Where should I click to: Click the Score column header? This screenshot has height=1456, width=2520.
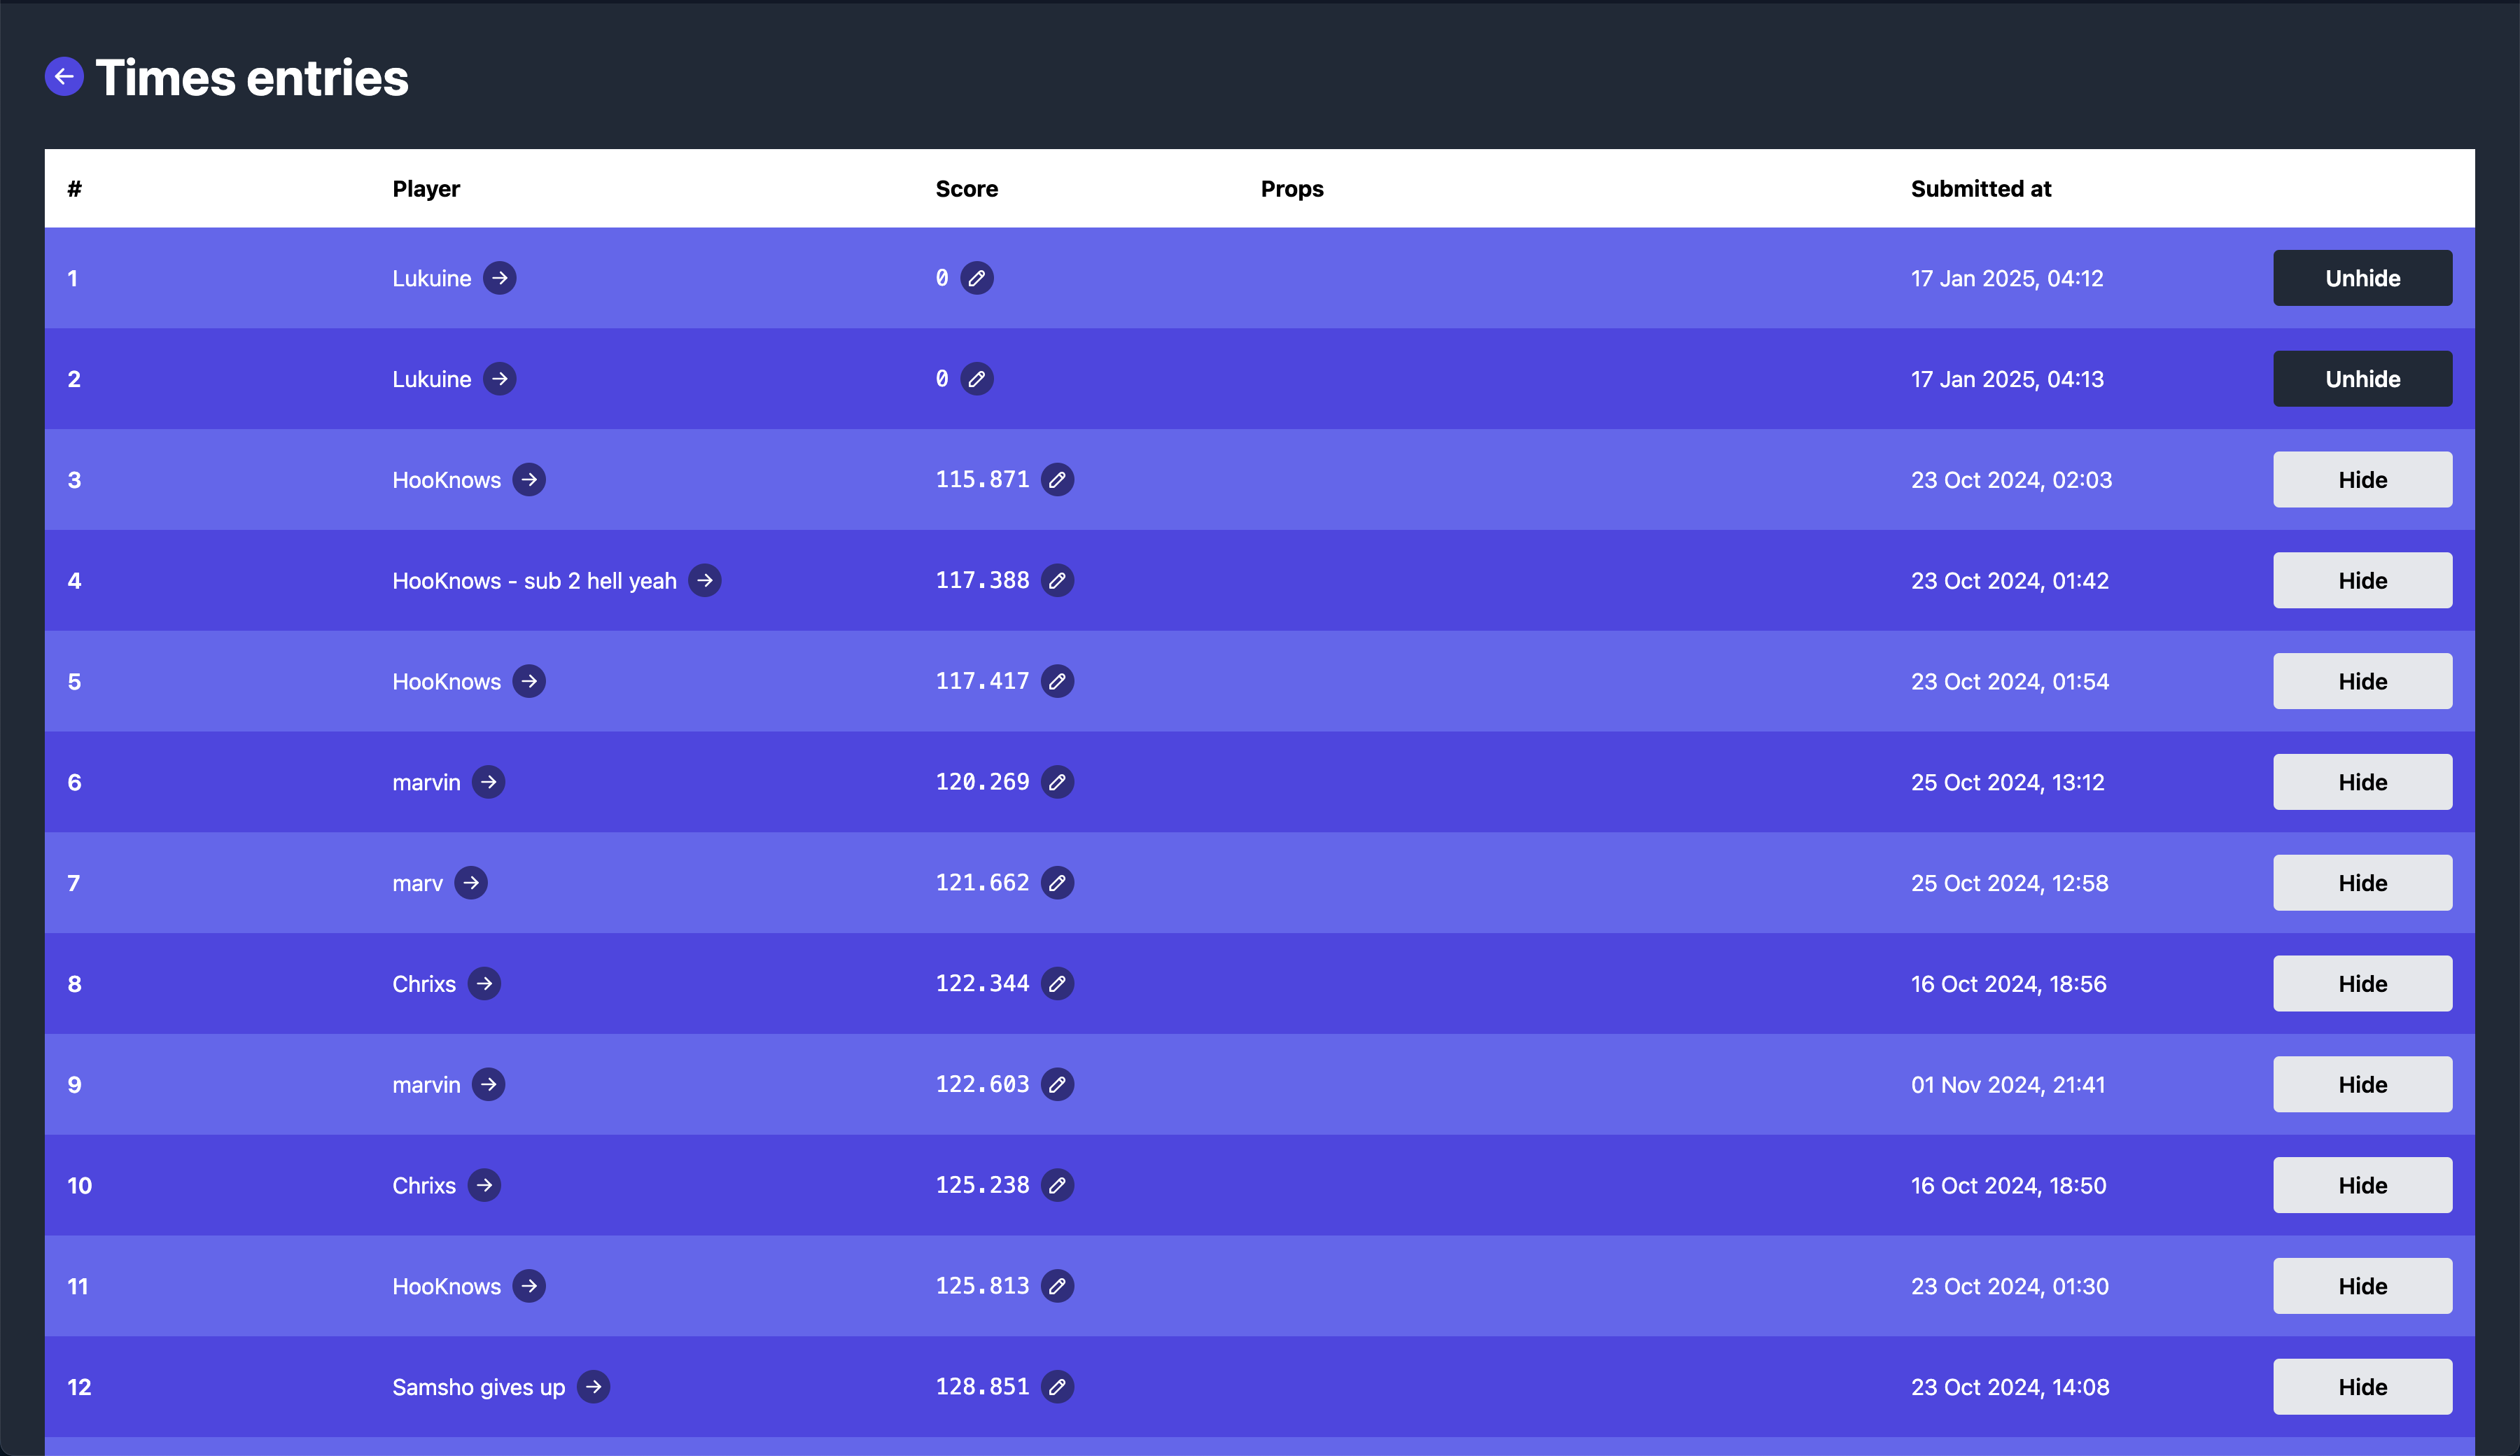coord(966,189)
